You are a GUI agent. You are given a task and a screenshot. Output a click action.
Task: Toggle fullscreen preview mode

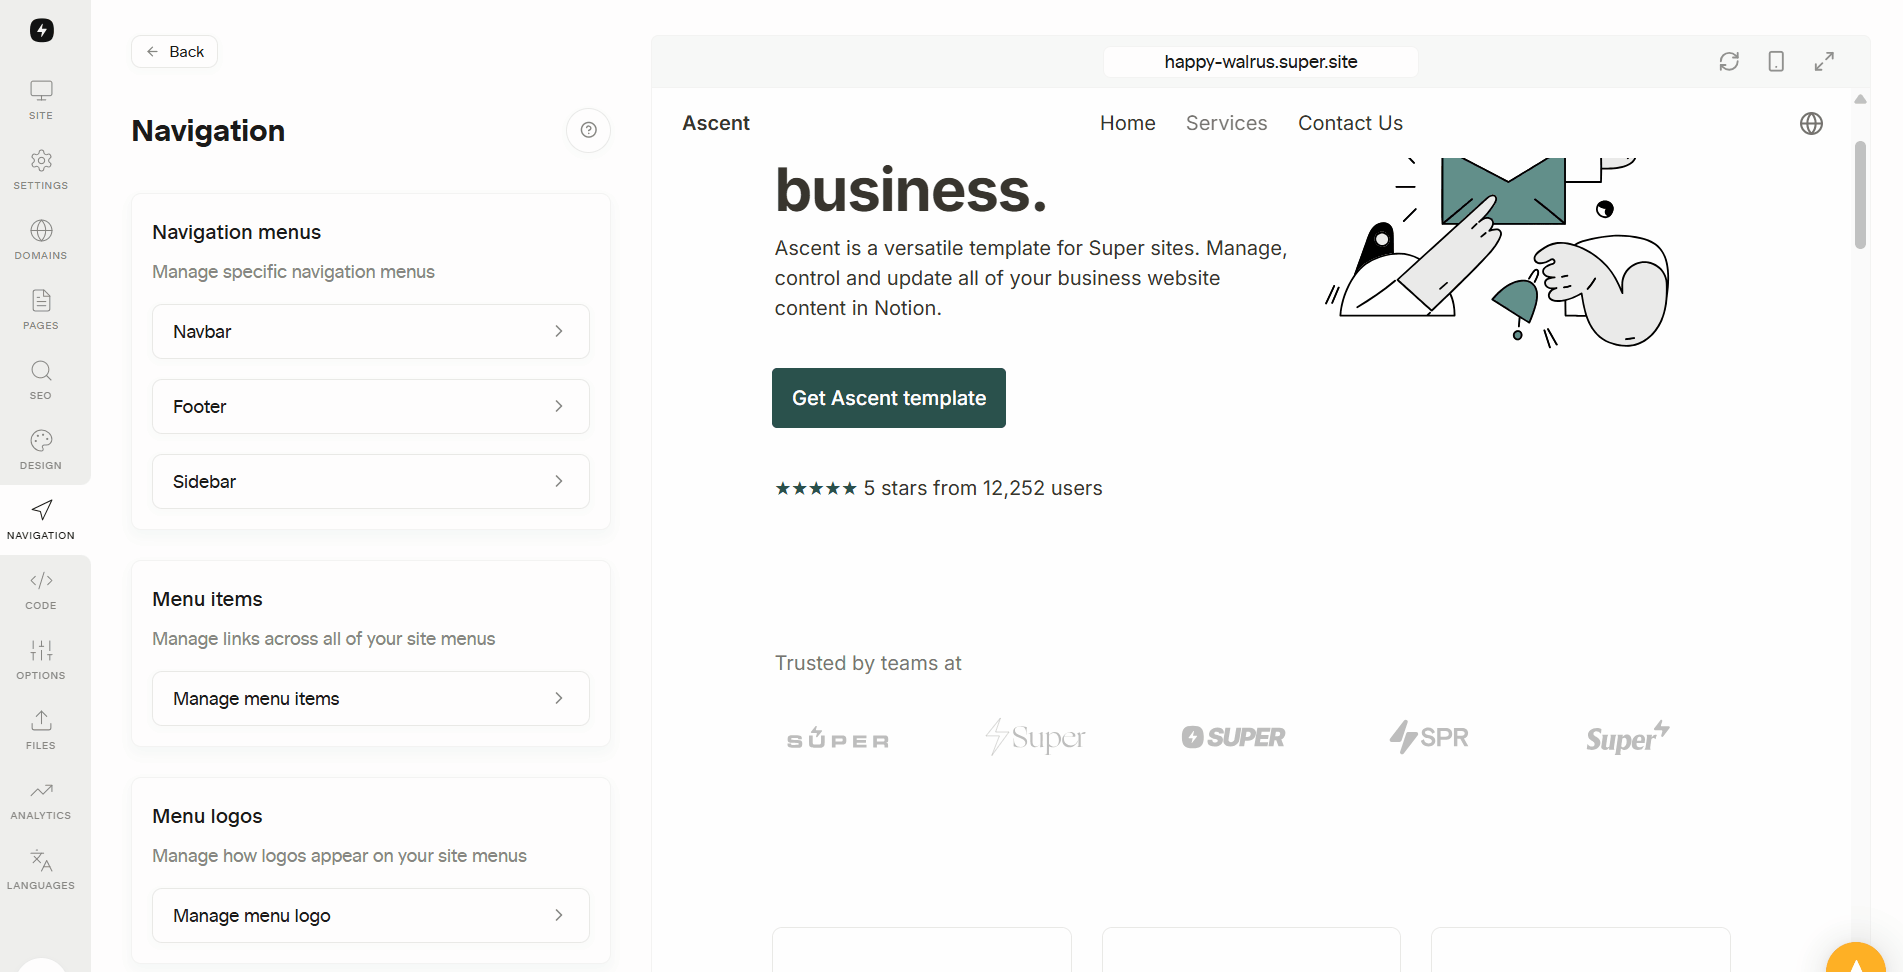(x=1824, y=62)
